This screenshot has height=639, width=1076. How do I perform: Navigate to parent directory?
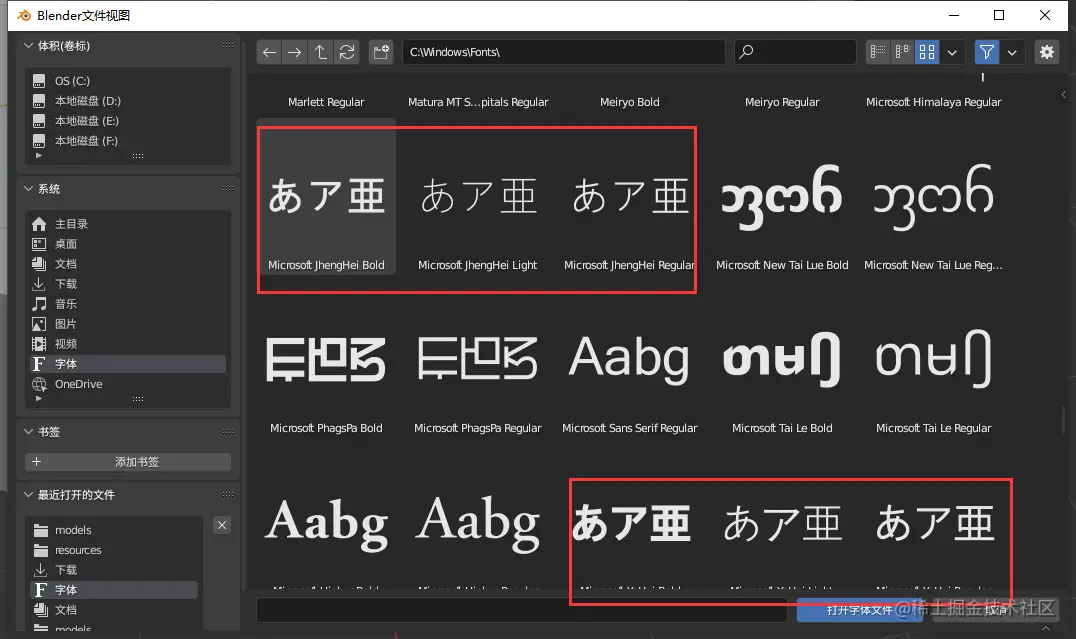pos(320,52)
